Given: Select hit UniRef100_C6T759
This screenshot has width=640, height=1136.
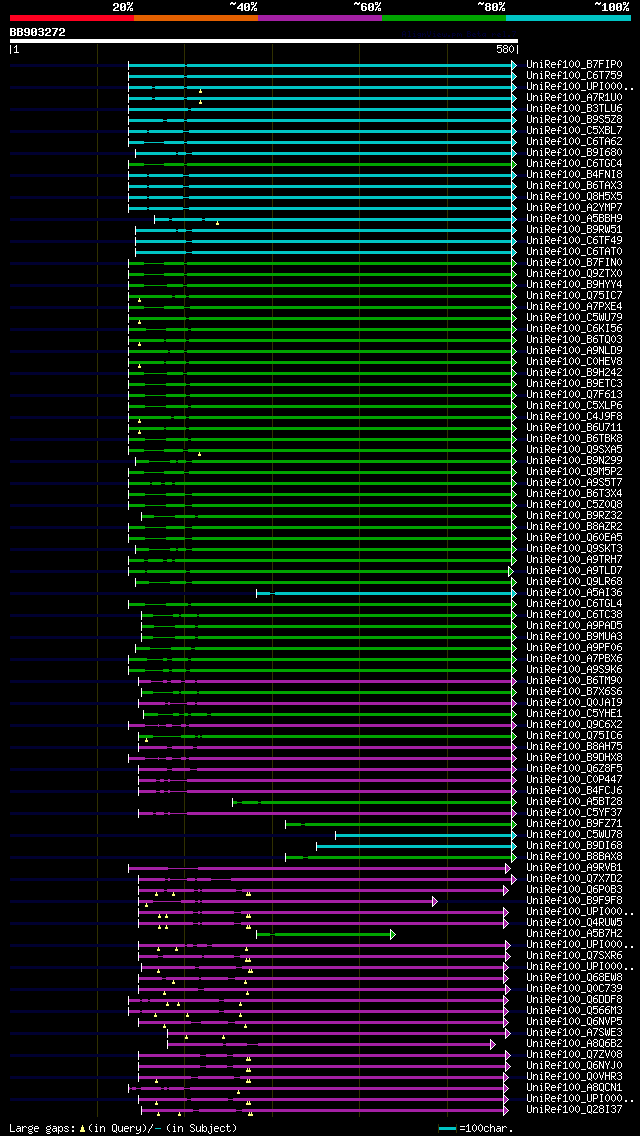Looking at the screenshot, I should (574, 75).
